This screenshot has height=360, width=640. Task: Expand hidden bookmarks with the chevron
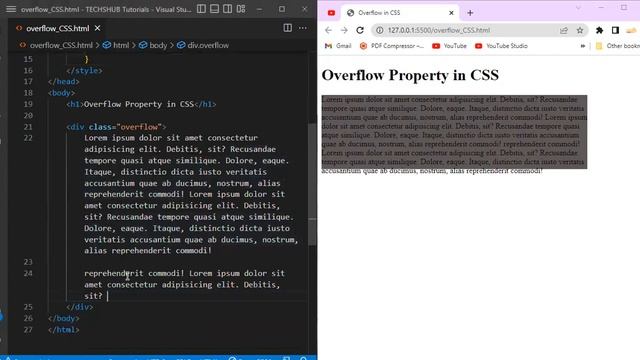click(x=582, y=46)
